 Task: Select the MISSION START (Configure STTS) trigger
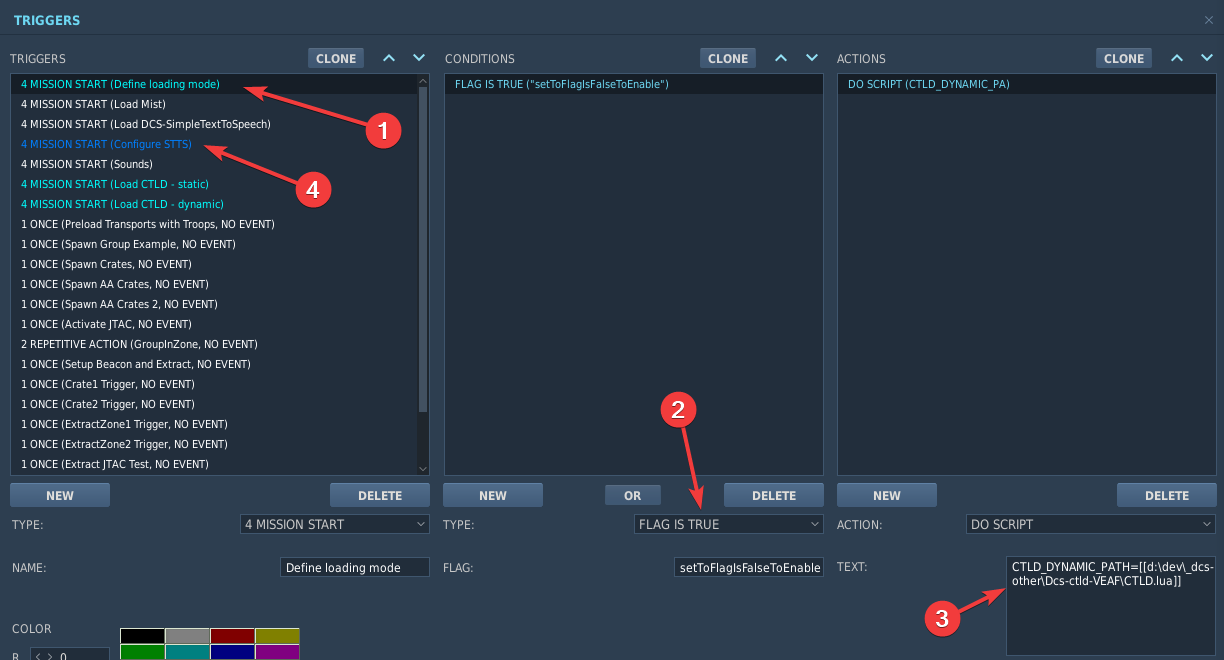click(x=106, y=143)
